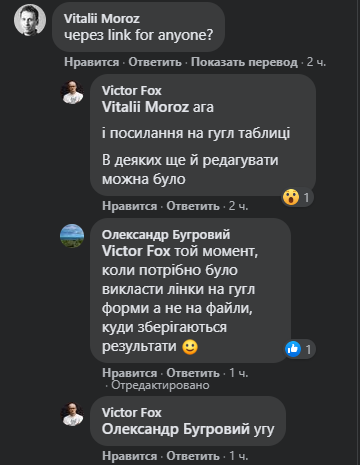Click Ответить under the гугл таблиці reply

tap(193, 206)
